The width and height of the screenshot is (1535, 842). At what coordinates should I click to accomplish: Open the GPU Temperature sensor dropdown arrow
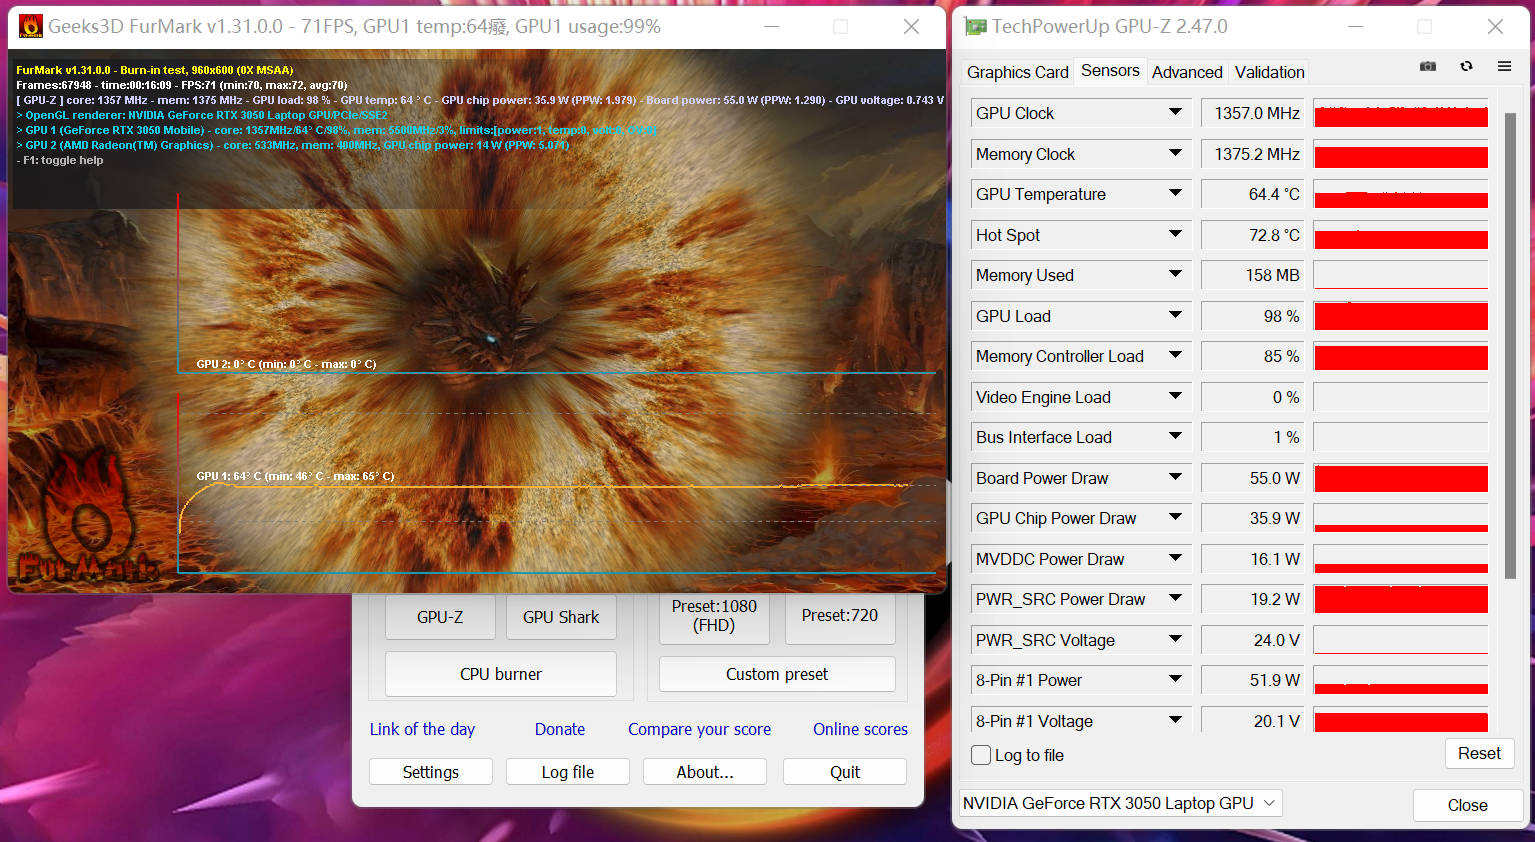click(x=1175, y=194)
